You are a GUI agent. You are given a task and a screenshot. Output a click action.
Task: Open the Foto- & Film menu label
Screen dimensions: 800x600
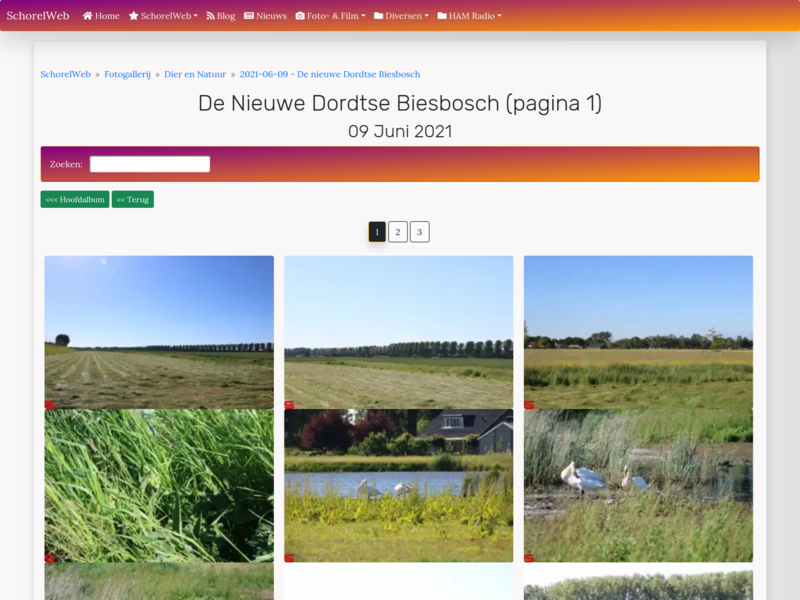click(333, 16)
